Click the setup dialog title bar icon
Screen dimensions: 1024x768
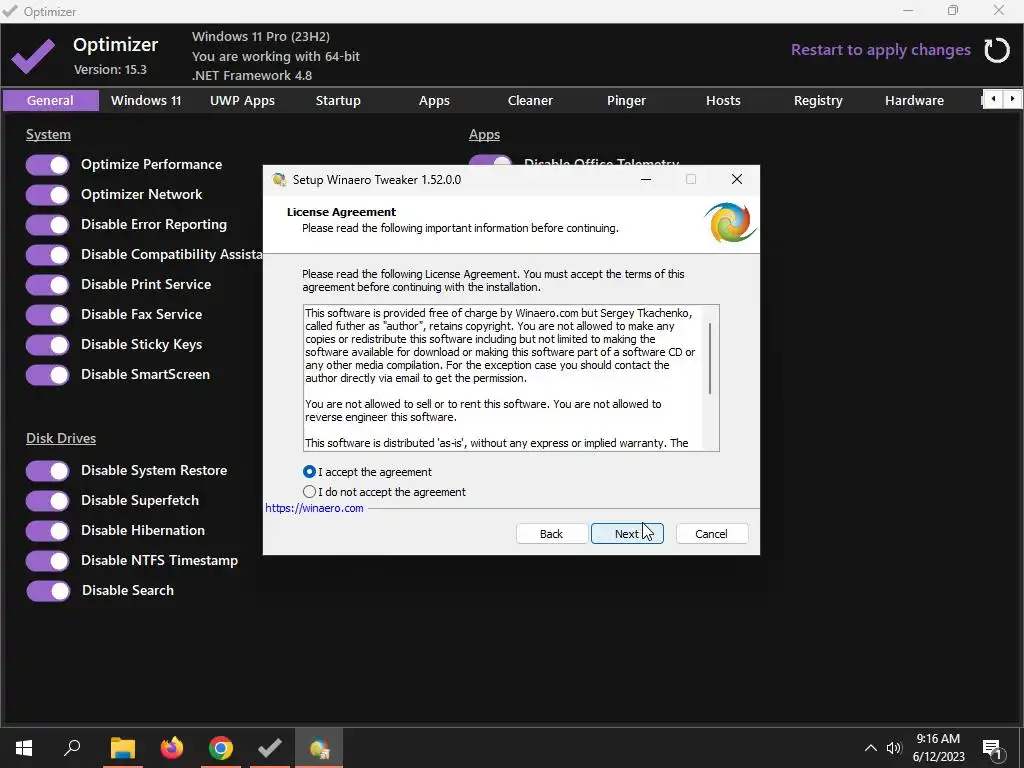pos(279,180)
